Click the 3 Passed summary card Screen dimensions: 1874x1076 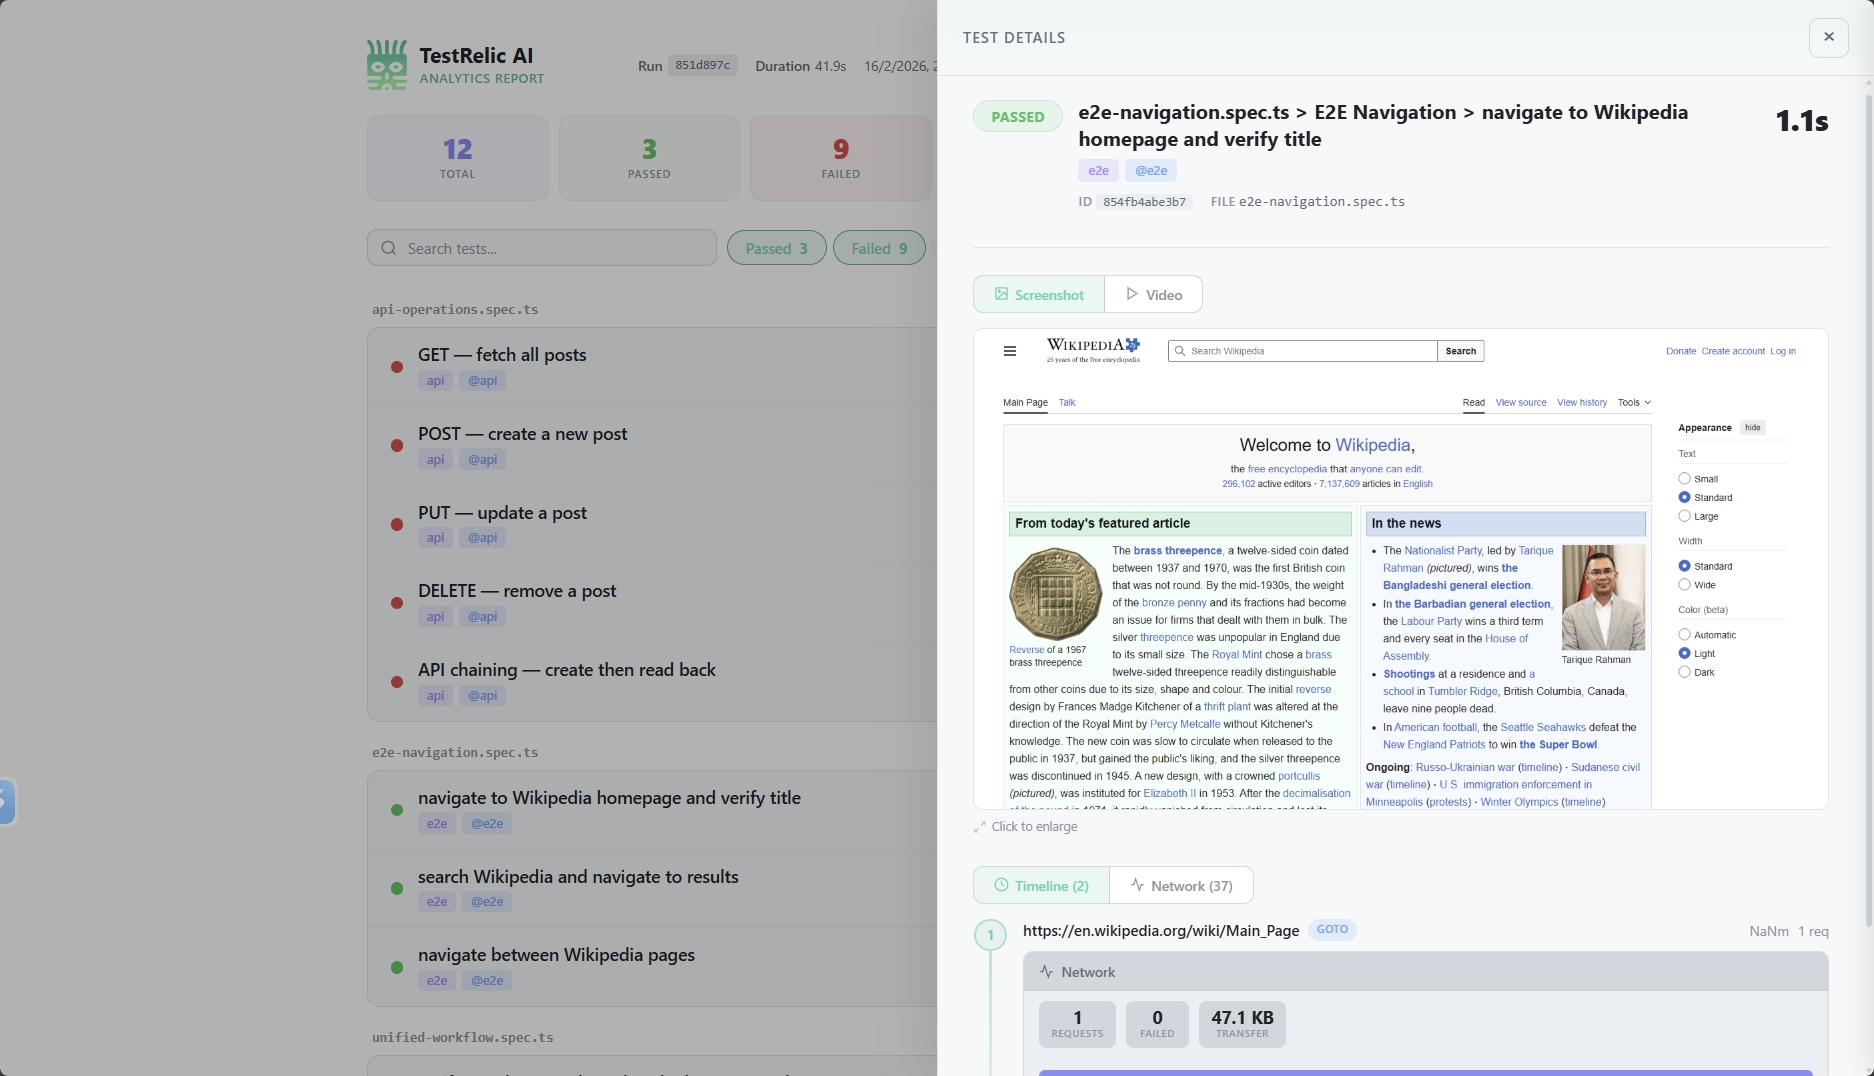[x=649, y=158]
